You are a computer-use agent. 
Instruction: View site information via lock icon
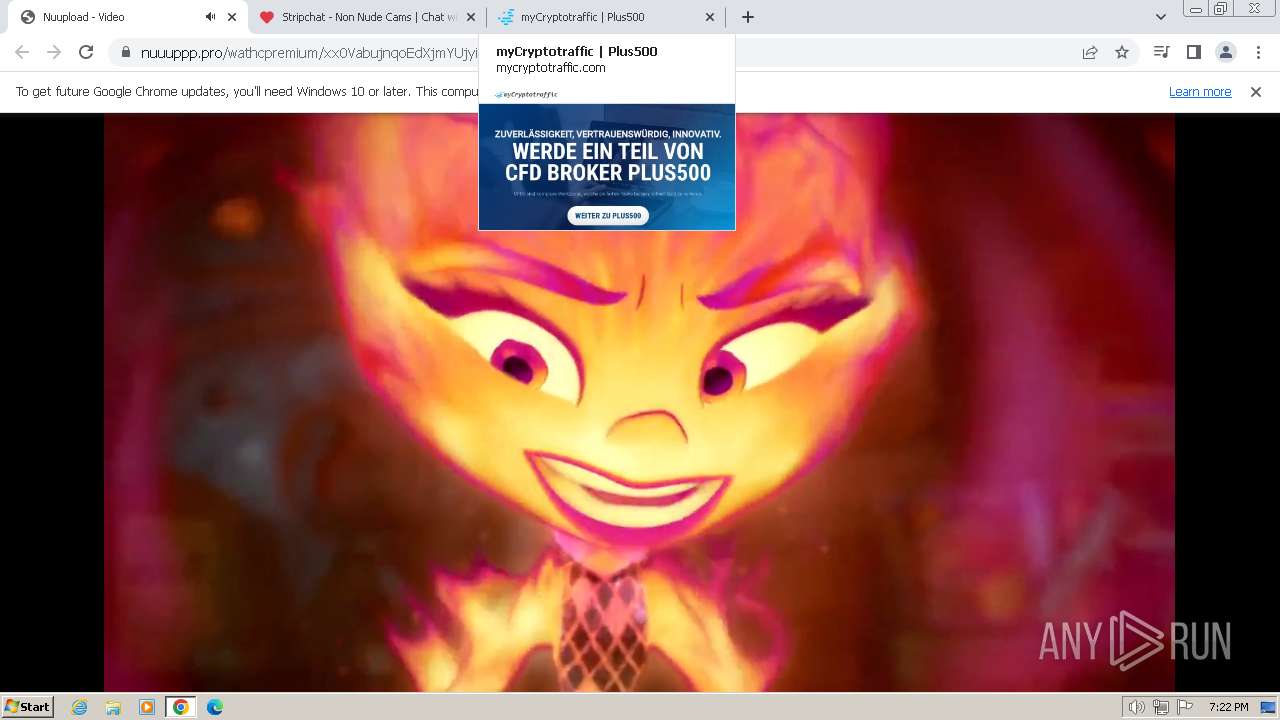125,52
